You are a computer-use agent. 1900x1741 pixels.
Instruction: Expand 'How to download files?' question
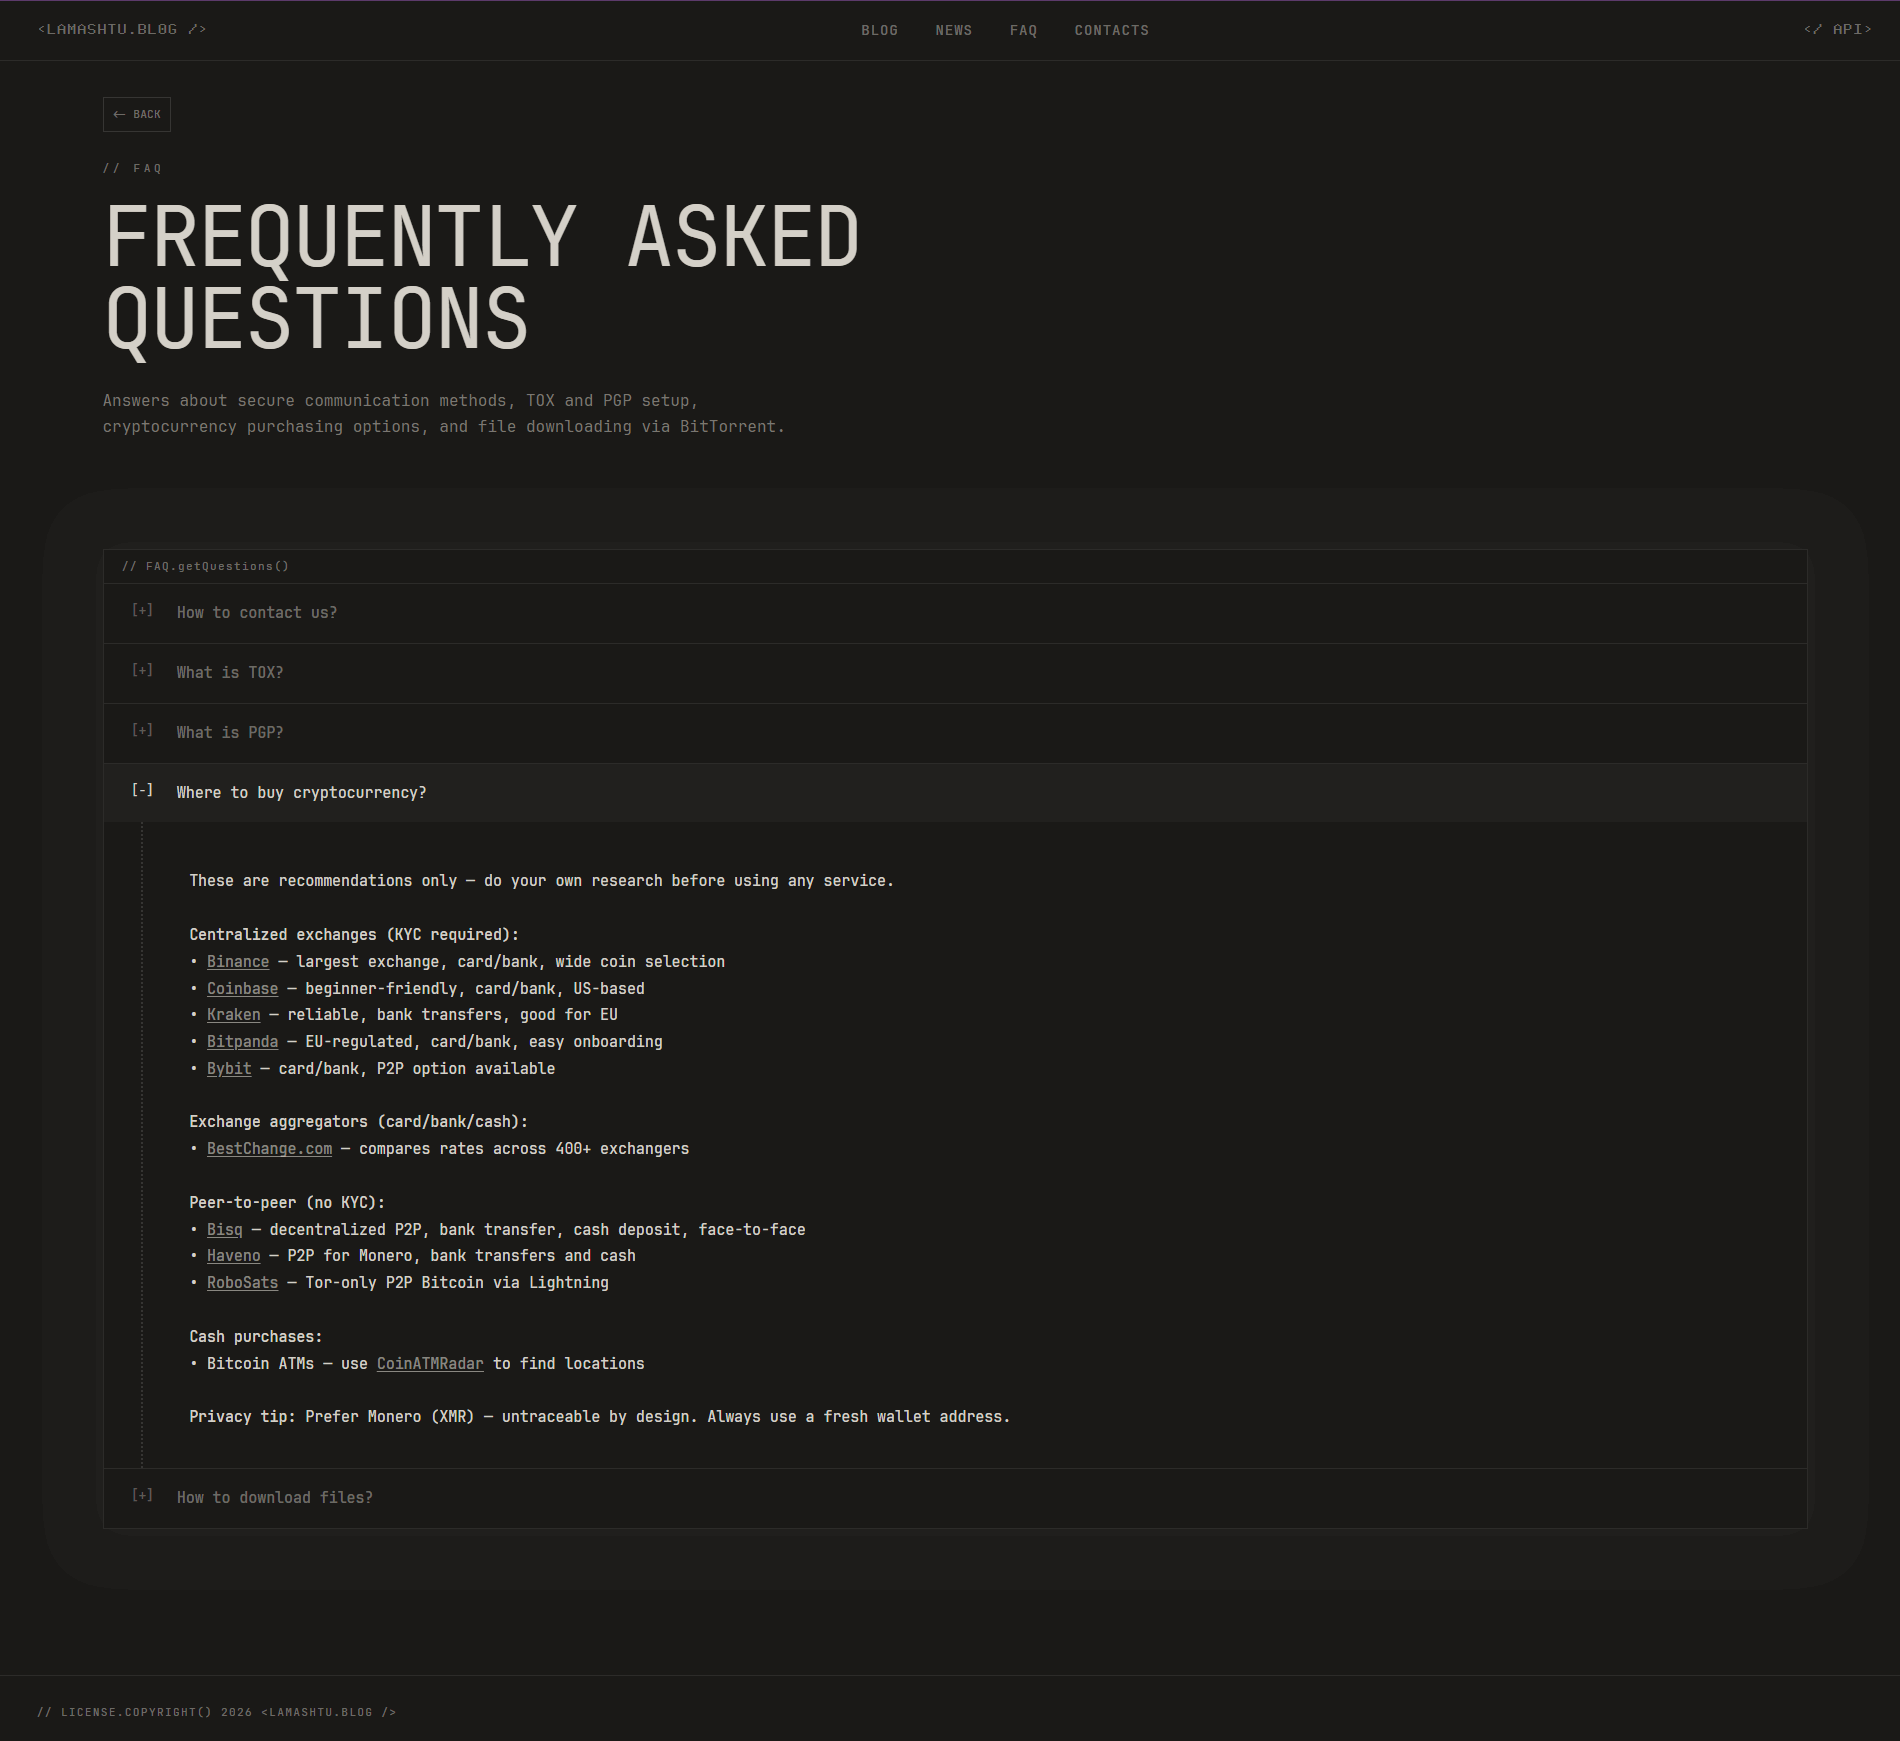274,1498
